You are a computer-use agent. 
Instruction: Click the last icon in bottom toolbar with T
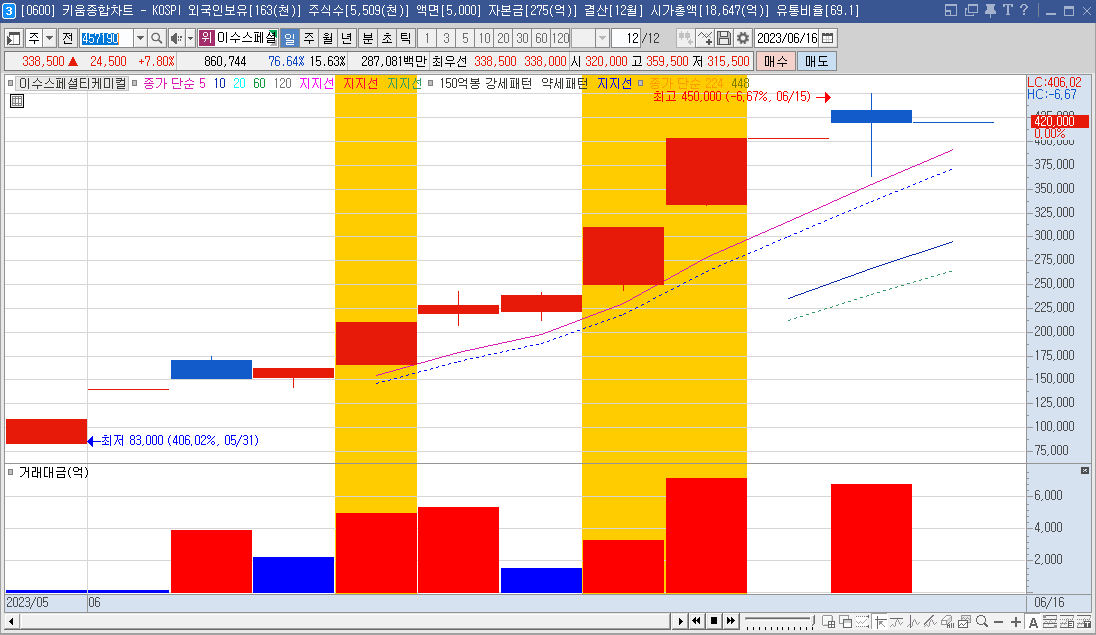click(x=1083, y=622)
